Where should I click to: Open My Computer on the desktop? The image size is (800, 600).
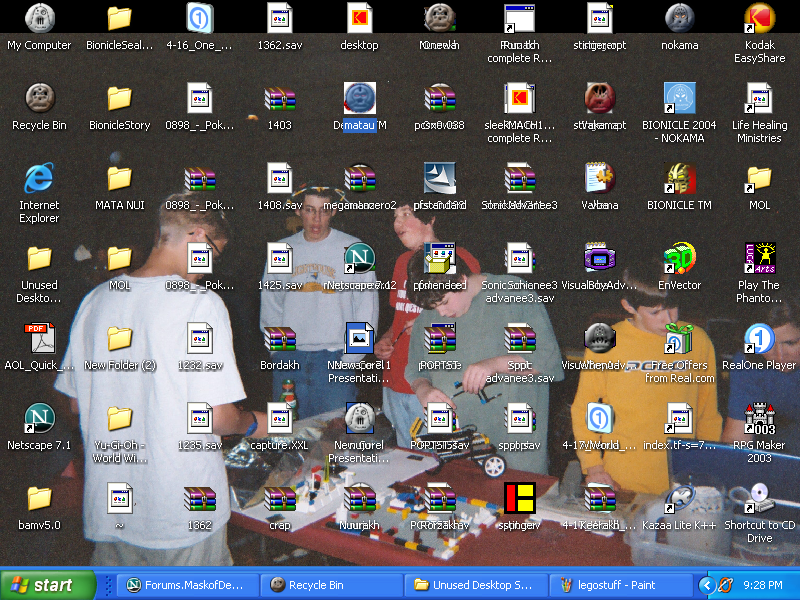pyautogui.click(x=39, y=22)
